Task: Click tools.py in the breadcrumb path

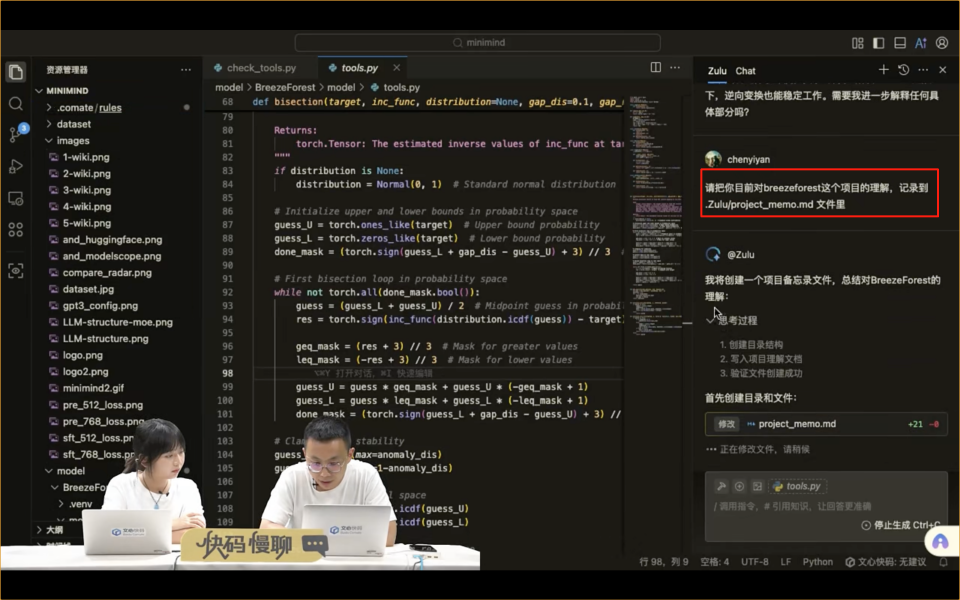Action: point(402,88)
